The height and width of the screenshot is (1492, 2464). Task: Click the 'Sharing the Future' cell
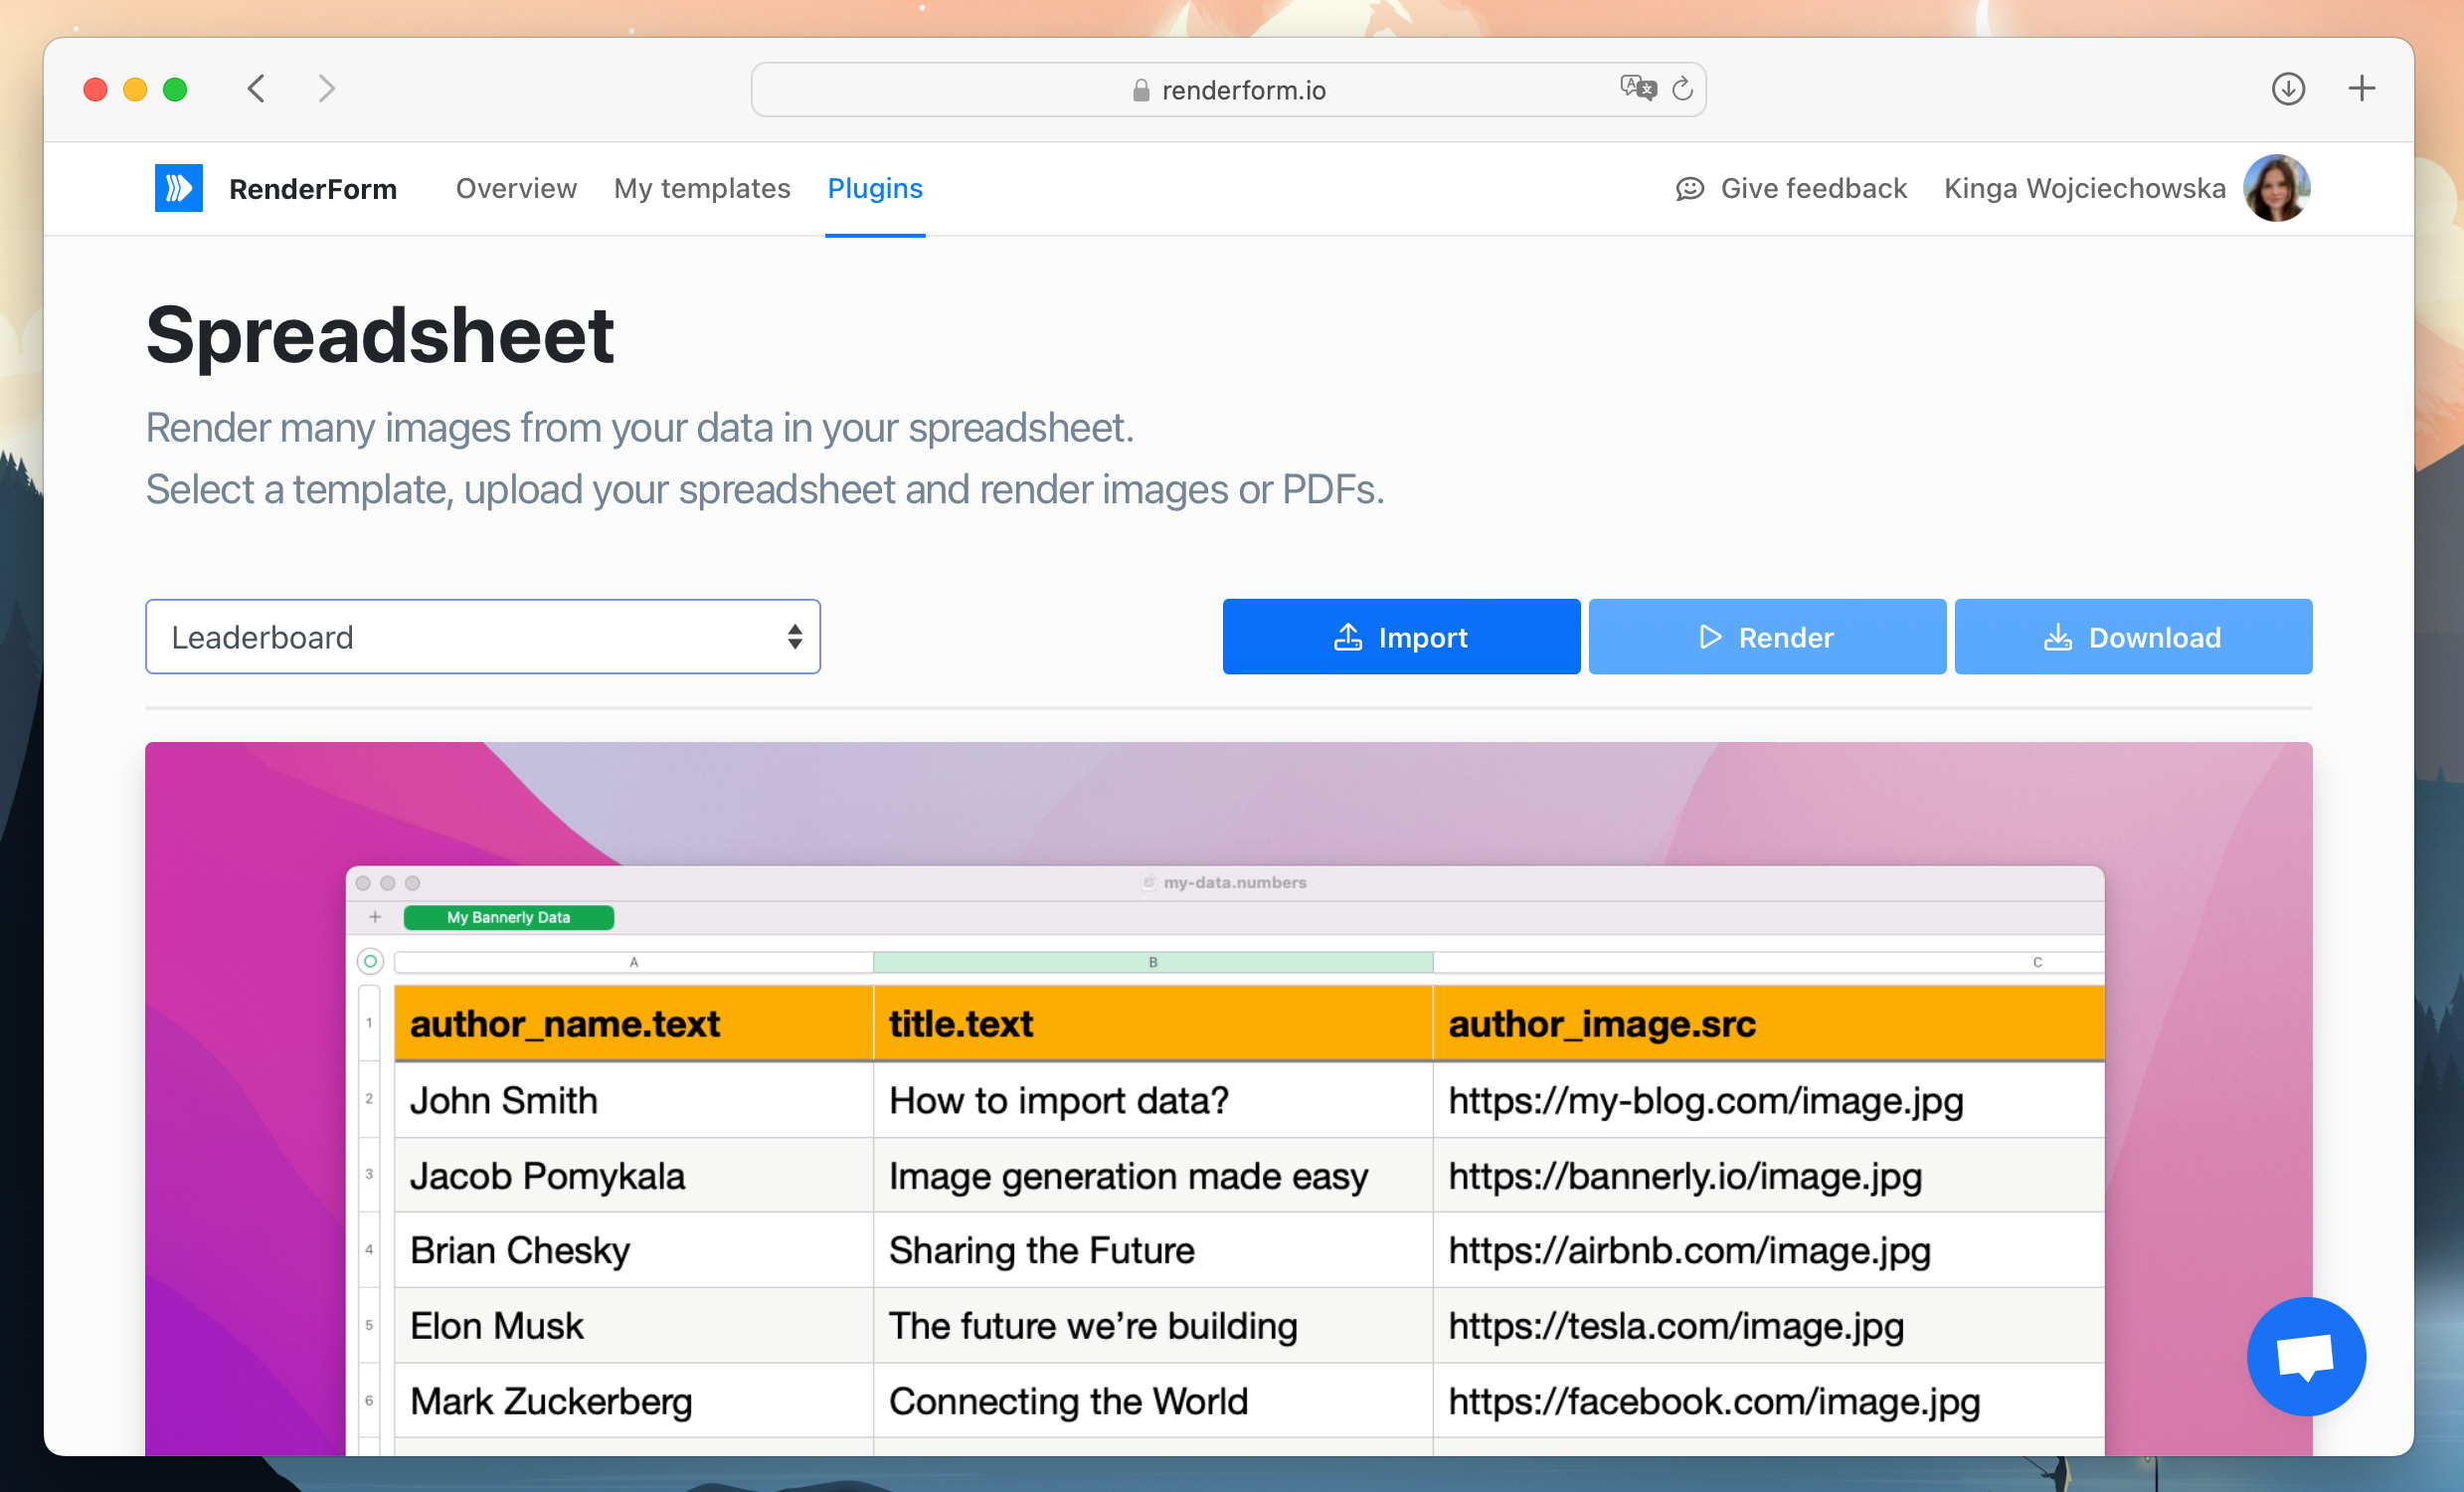(1153, 1250)
